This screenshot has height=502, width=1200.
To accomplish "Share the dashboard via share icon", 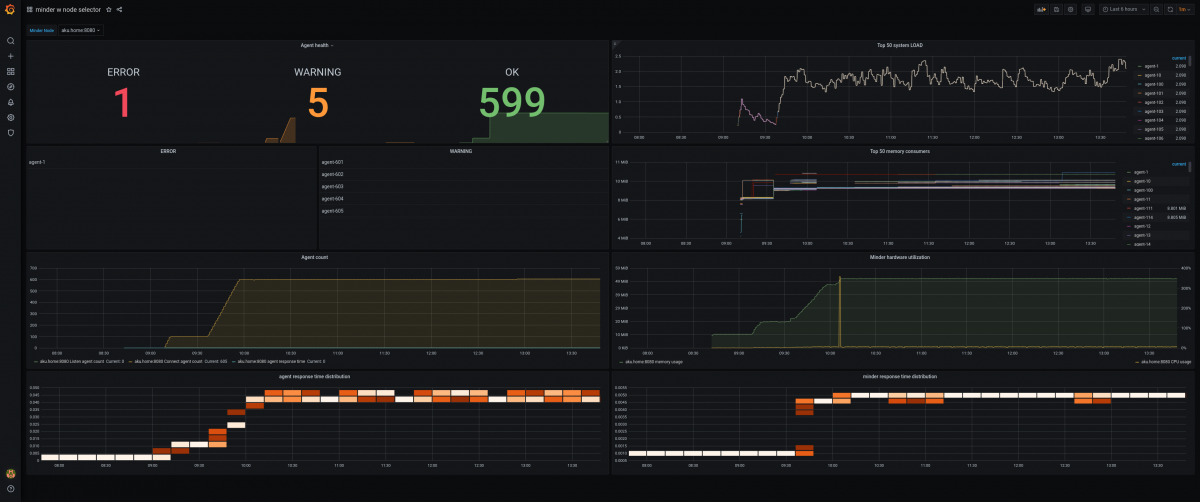I will tap(120, 9).
